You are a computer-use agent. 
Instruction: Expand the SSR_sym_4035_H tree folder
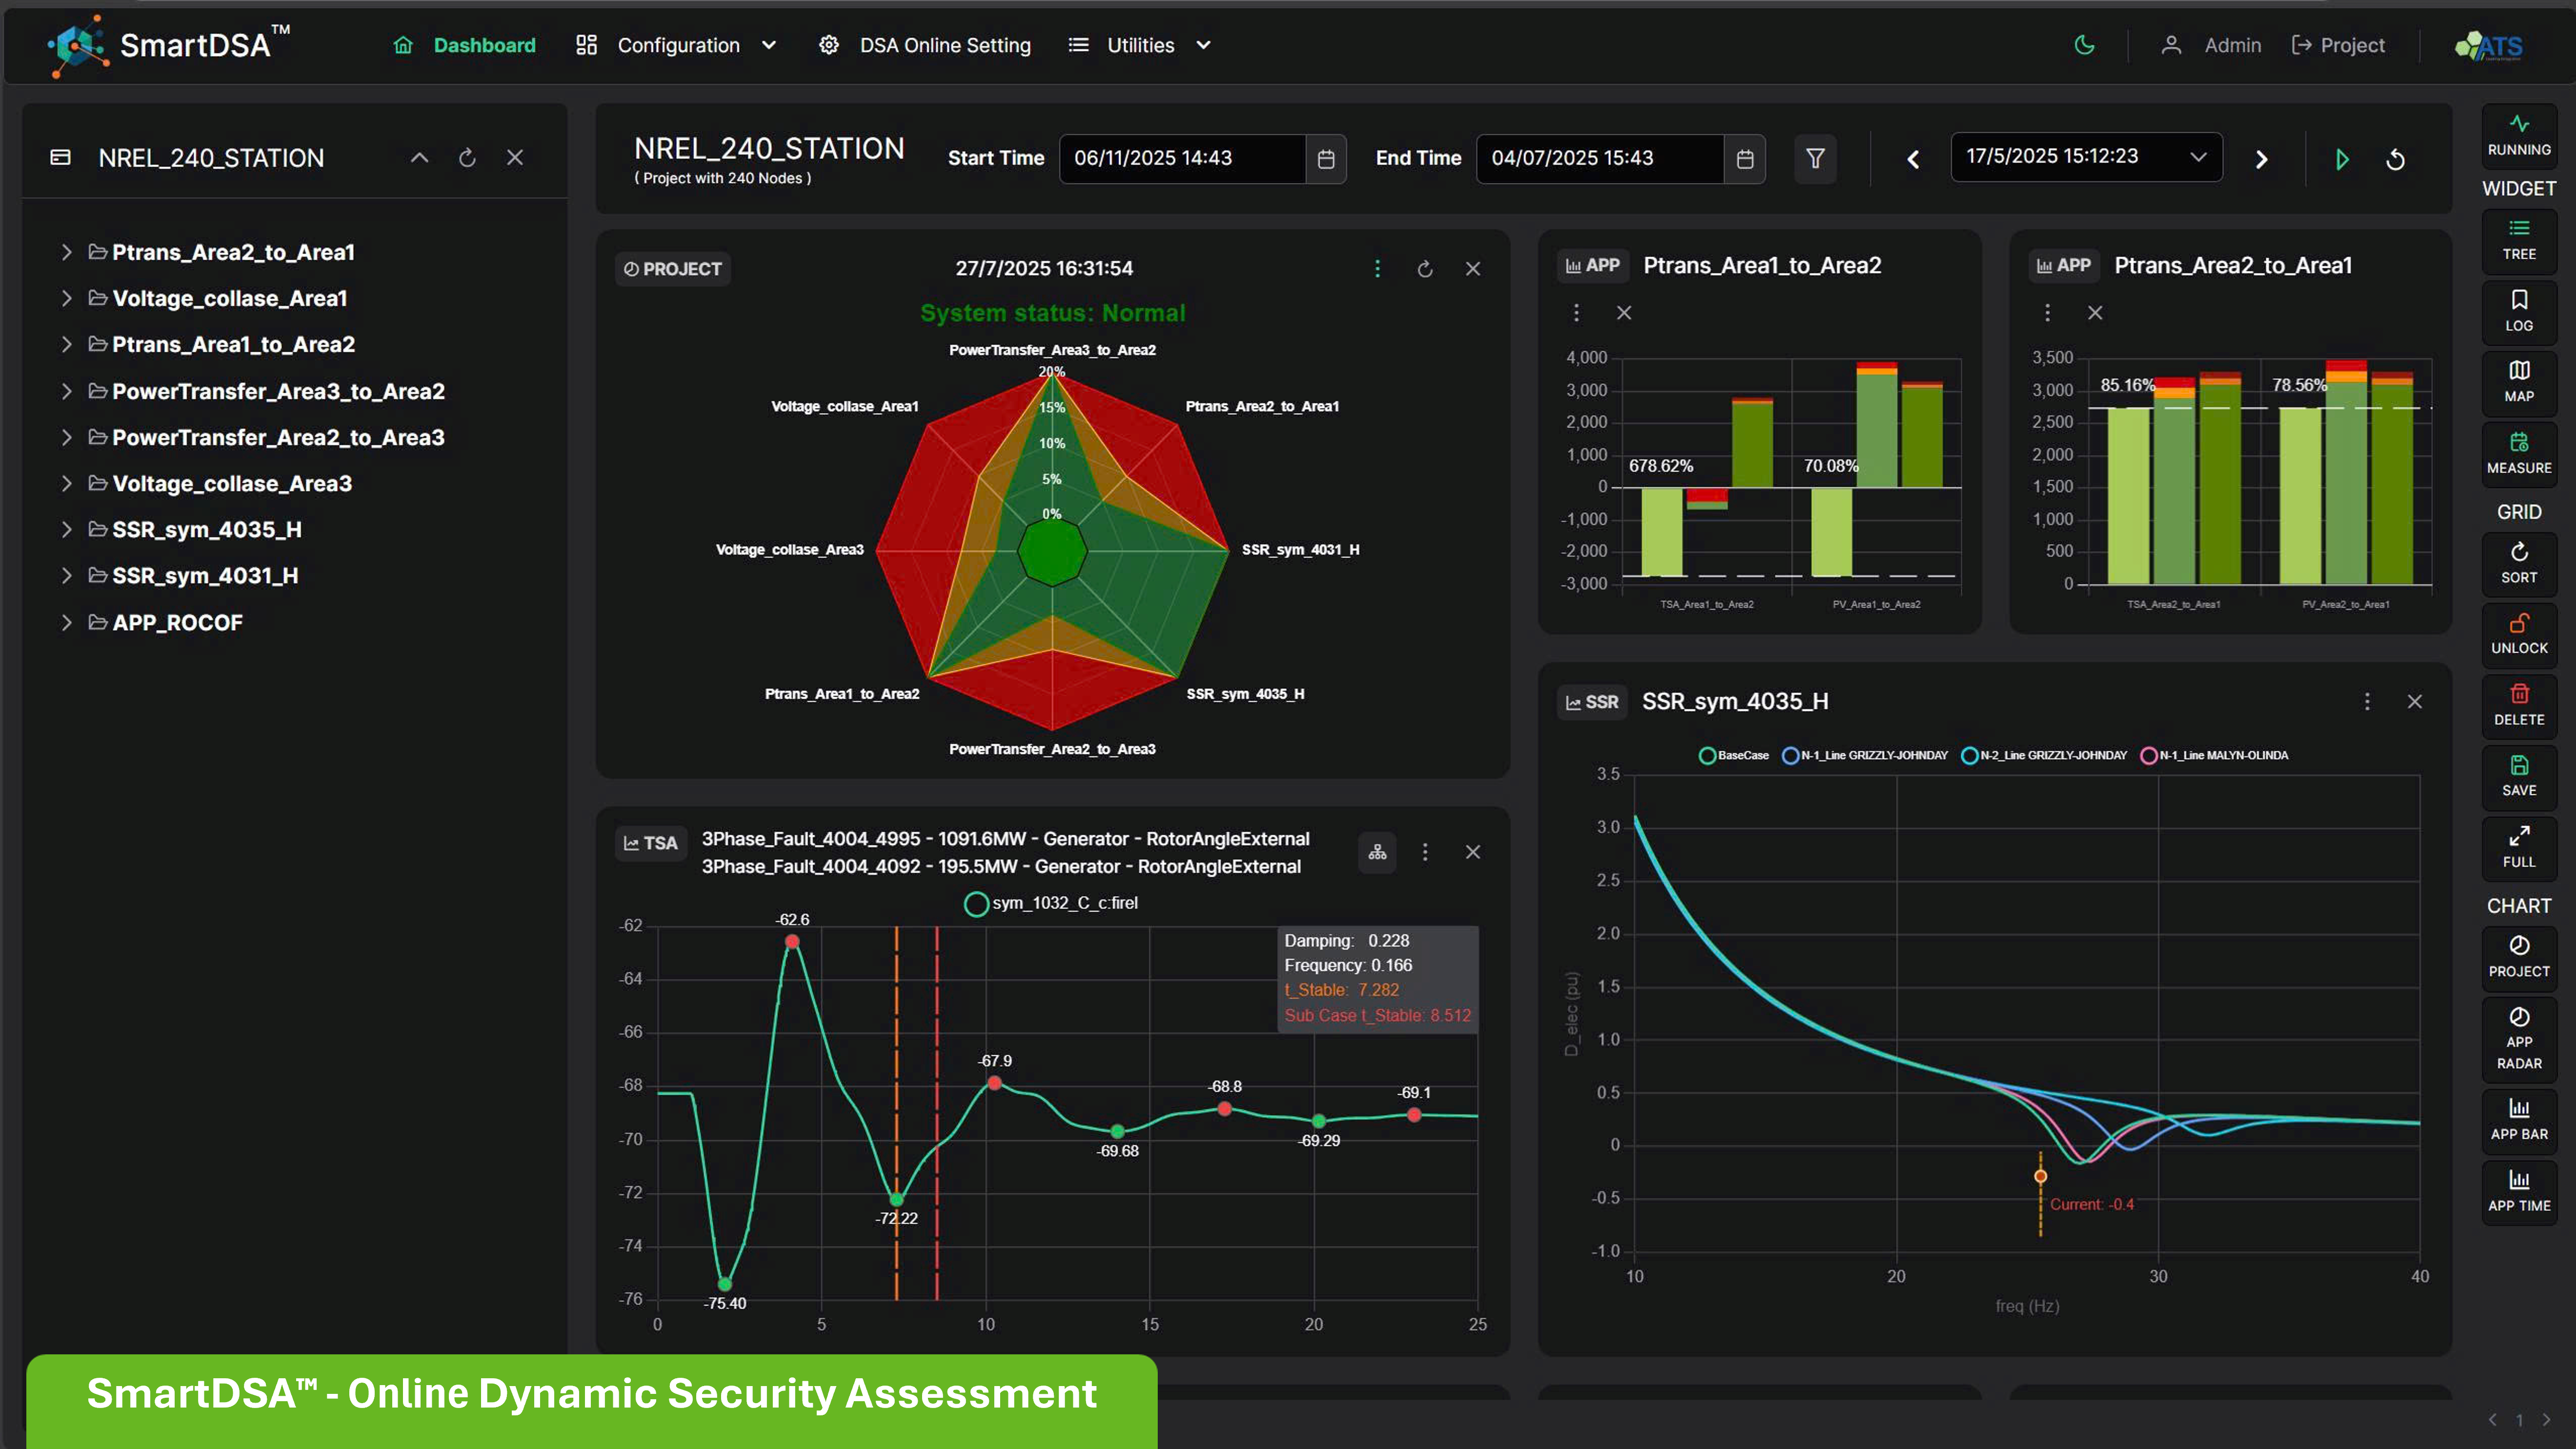point(66,529)
